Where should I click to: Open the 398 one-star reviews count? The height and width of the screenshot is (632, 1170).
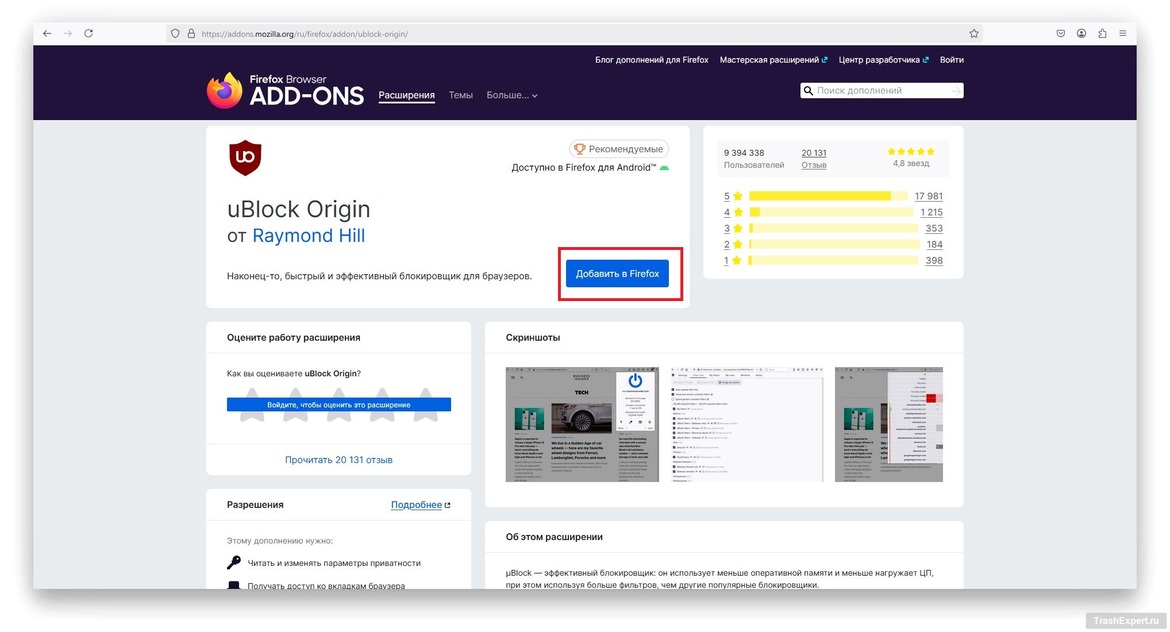point(933,260)
